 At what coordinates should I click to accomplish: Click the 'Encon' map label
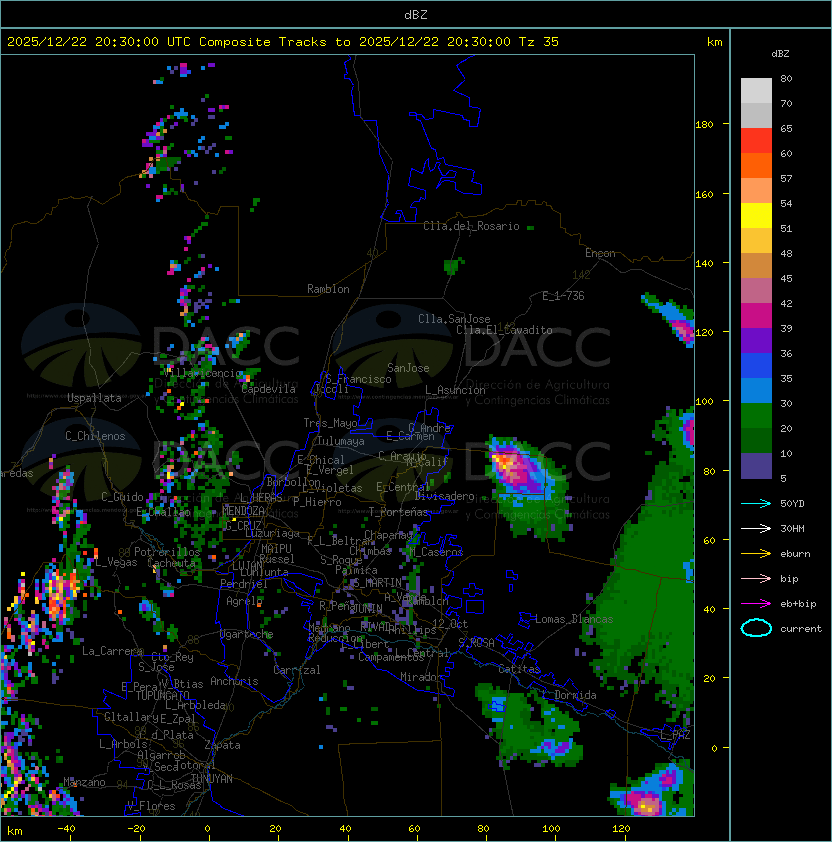(600, 253)
